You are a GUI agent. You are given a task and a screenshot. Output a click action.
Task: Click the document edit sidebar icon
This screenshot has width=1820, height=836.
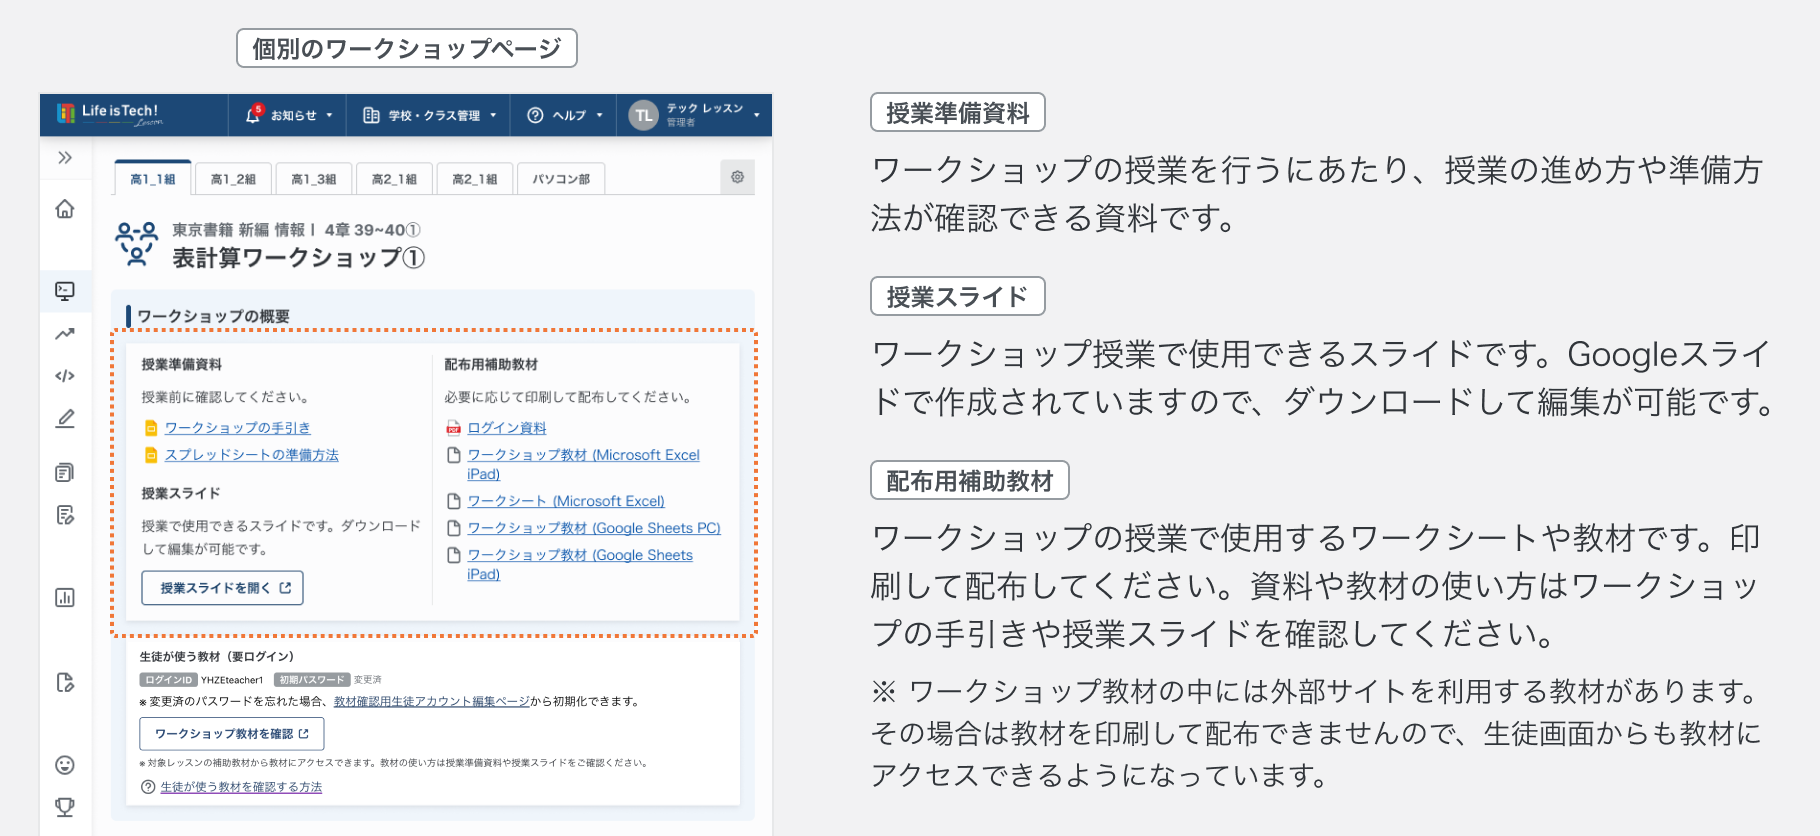(x=65, y=683)
